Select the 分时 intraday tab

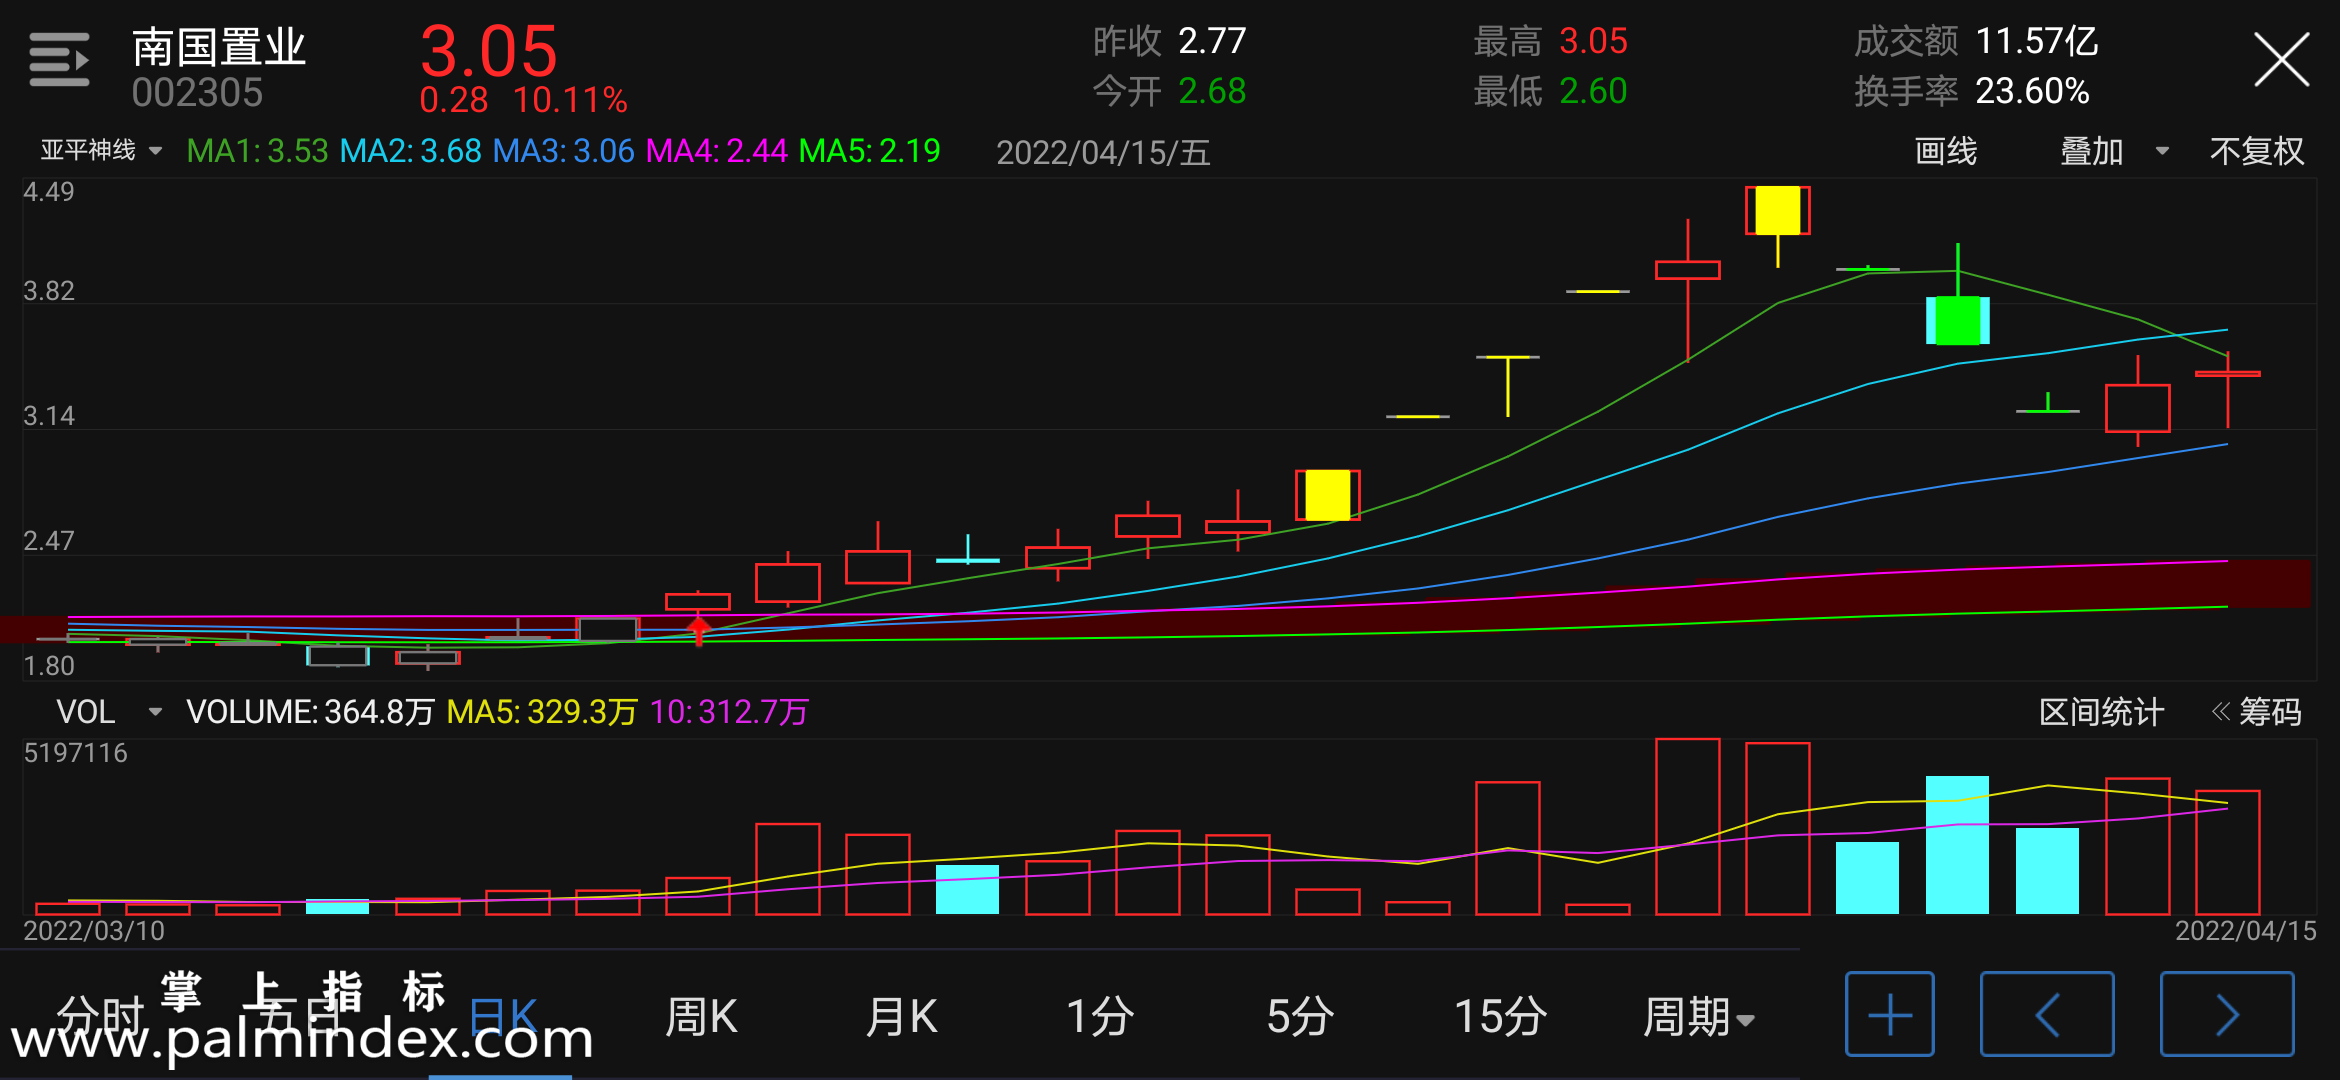pyautogui.click(x=101, y=1017)
